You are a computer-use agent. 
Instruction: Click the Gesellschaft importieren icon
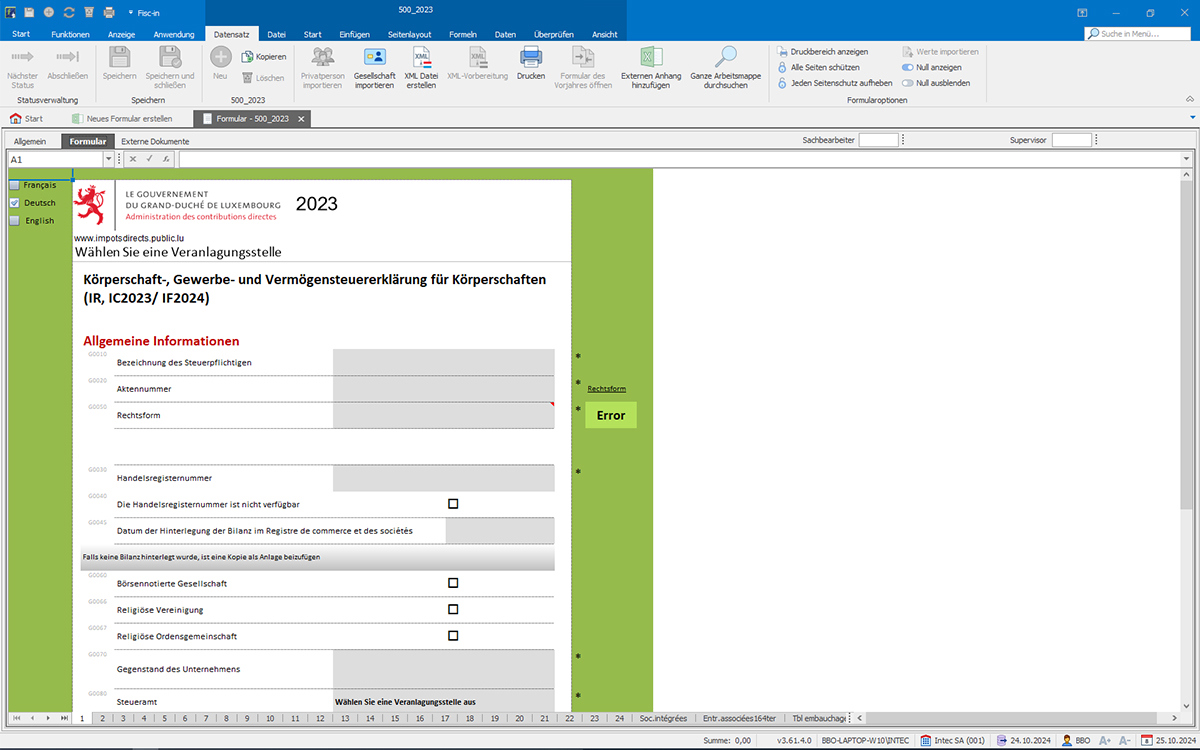click(375, 57)
